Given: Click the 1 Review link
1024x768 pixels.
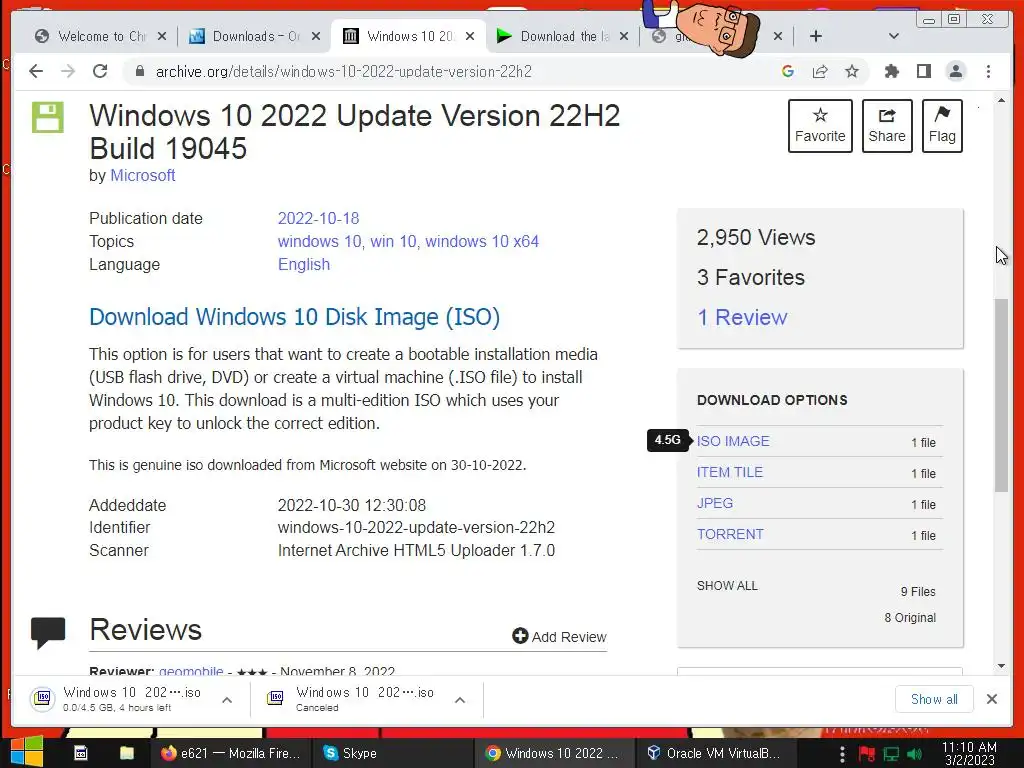Looking at the screenshot, I should pyautogui.click(x=742, y=317).
